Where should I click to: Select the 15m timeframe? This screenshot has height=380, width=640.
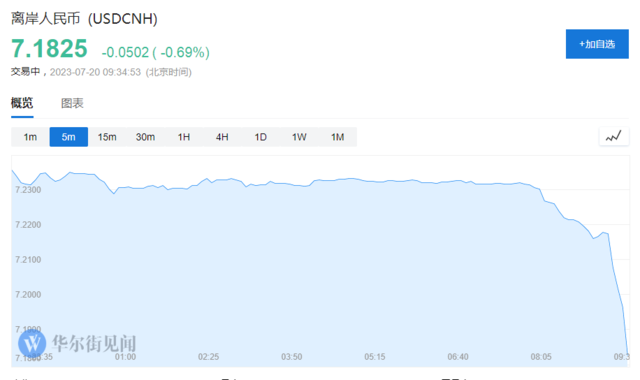[107, 137]
